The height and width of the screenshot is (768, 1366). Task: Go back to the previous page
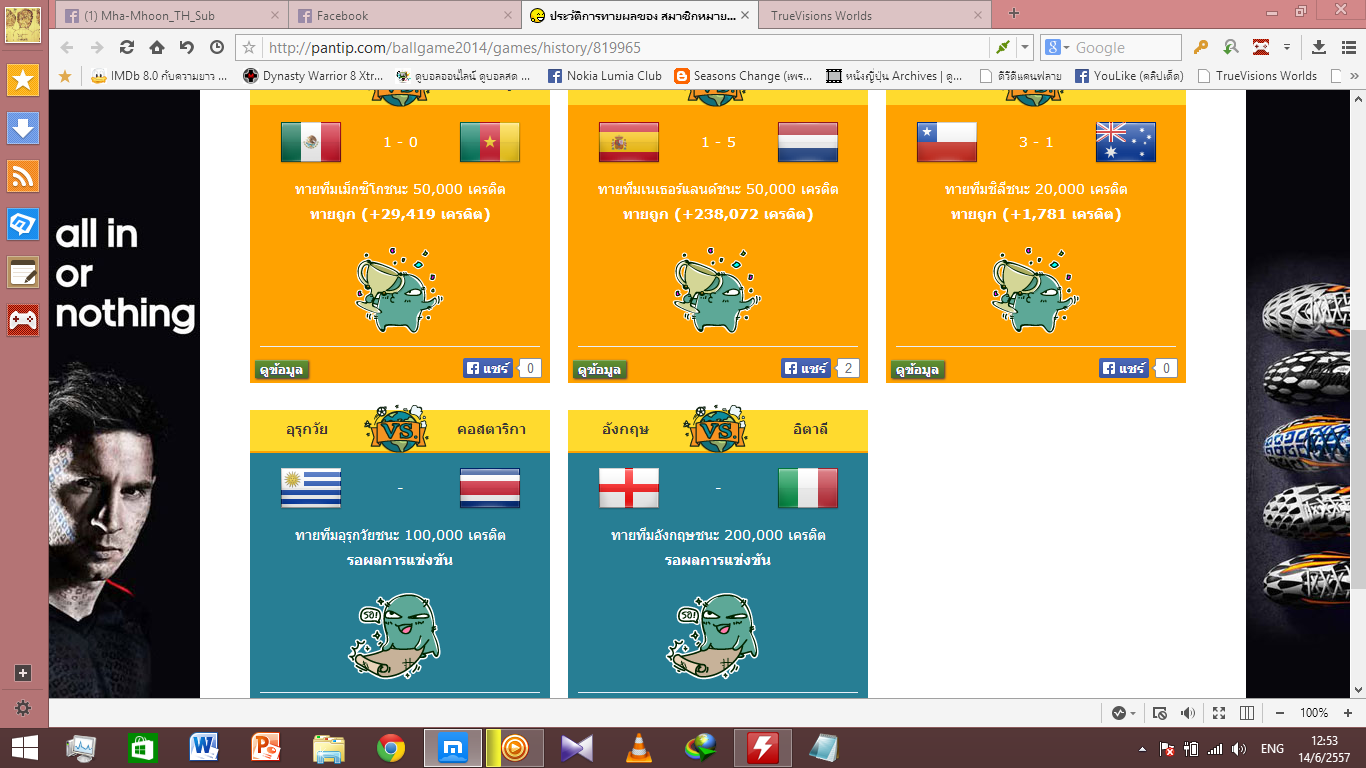[x=67, y=47]
